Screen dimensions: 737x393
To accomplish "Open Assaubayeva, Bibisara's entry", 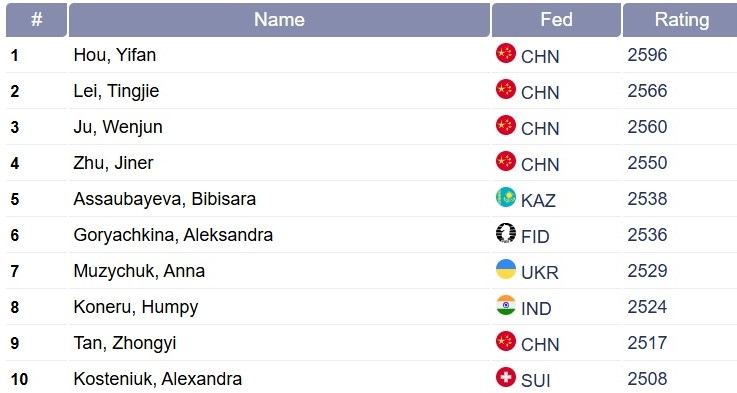I will [165, 199].
